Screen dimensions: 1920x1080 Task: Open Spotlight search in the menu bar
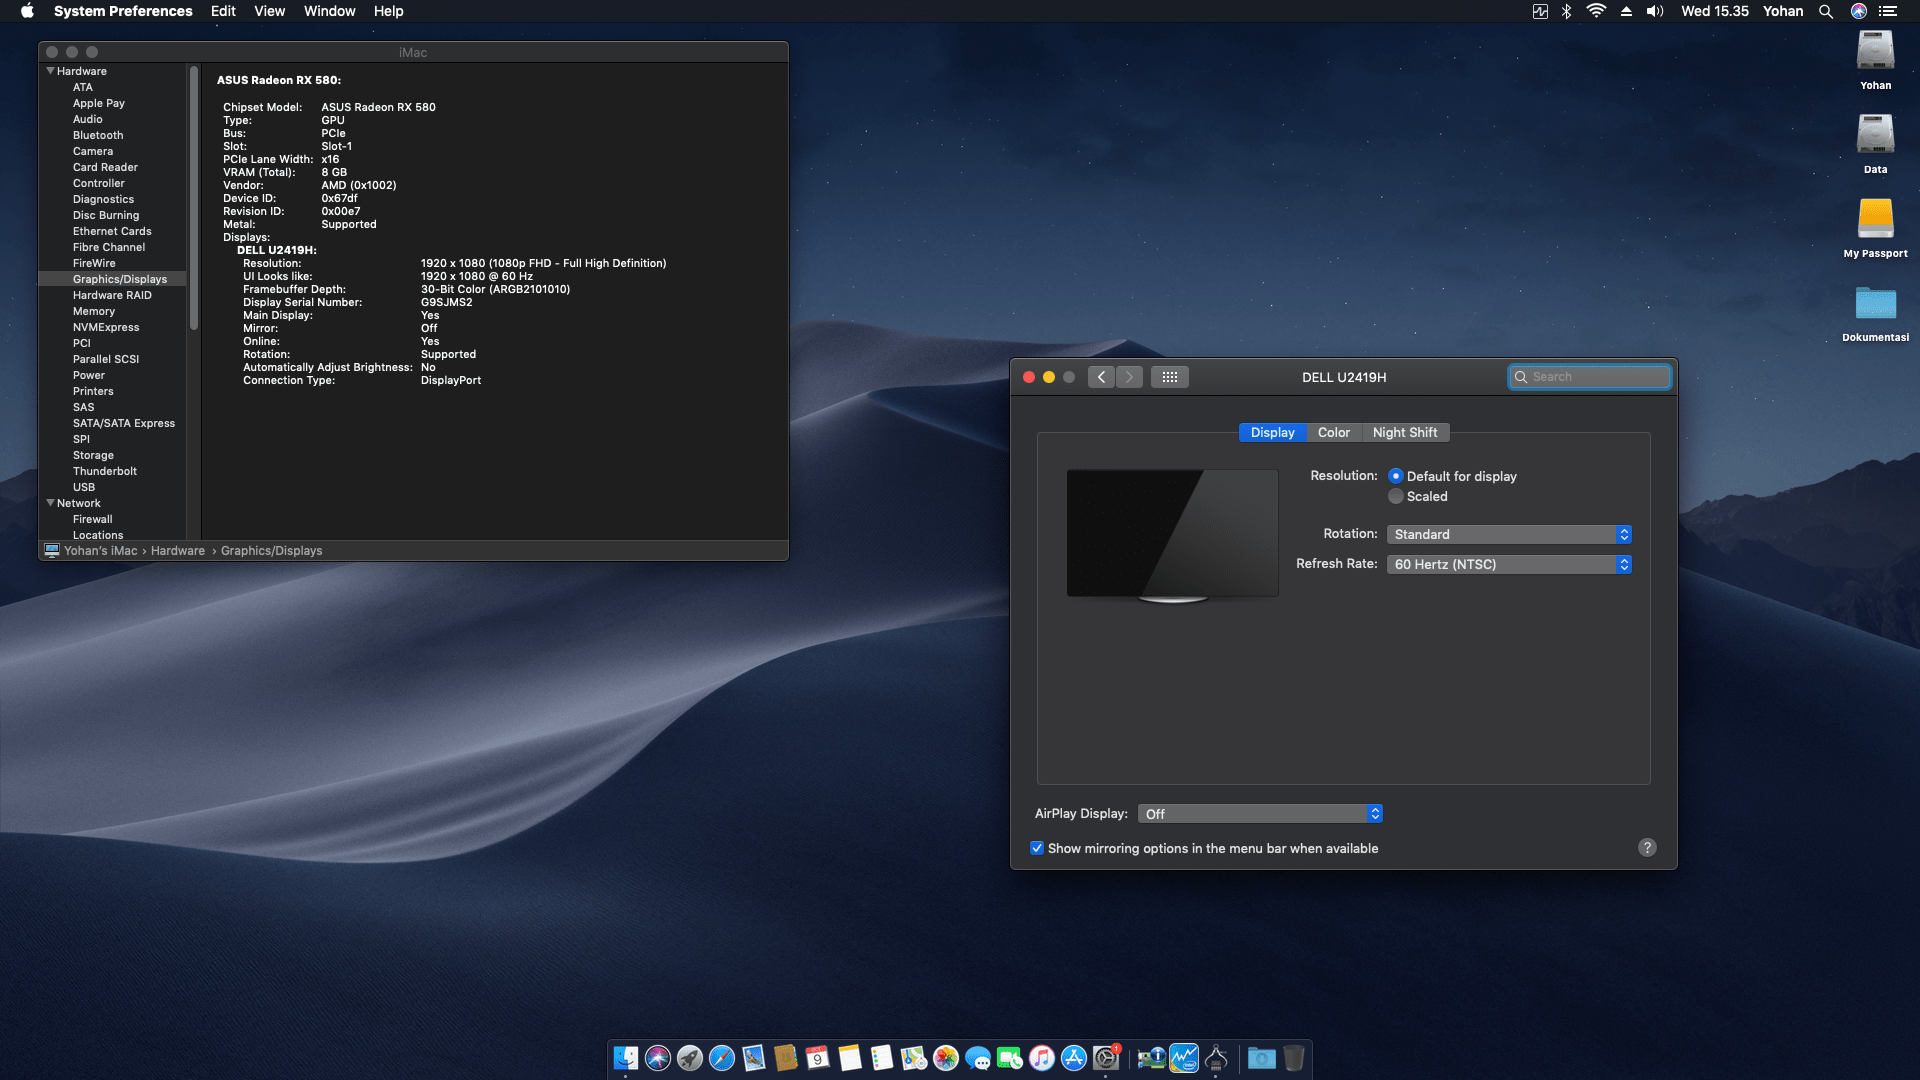(1826, 11)
